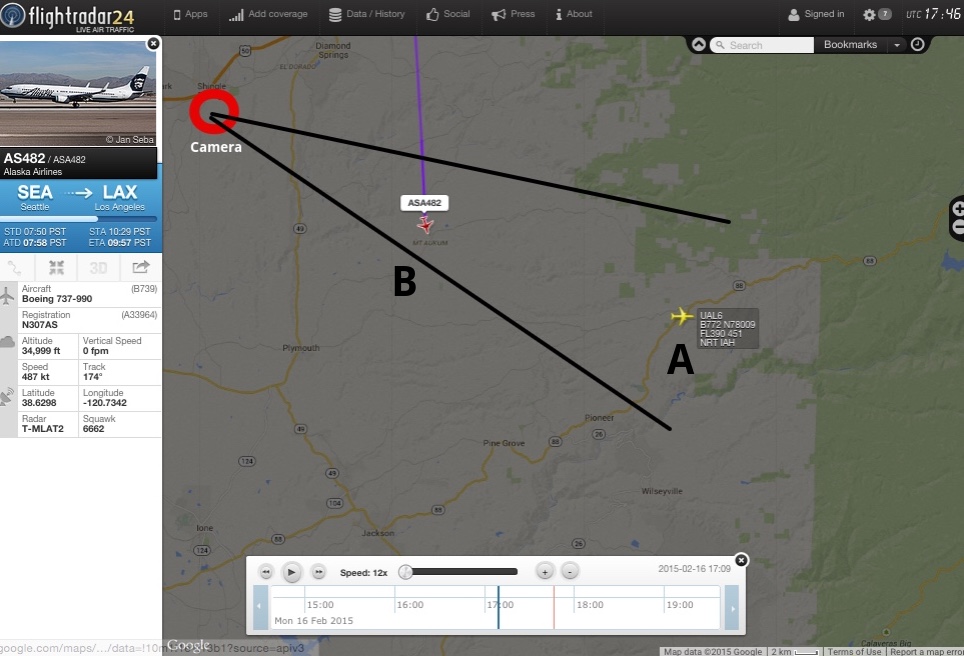
Task: Rewind the playback
Action: tap(266, 572)
